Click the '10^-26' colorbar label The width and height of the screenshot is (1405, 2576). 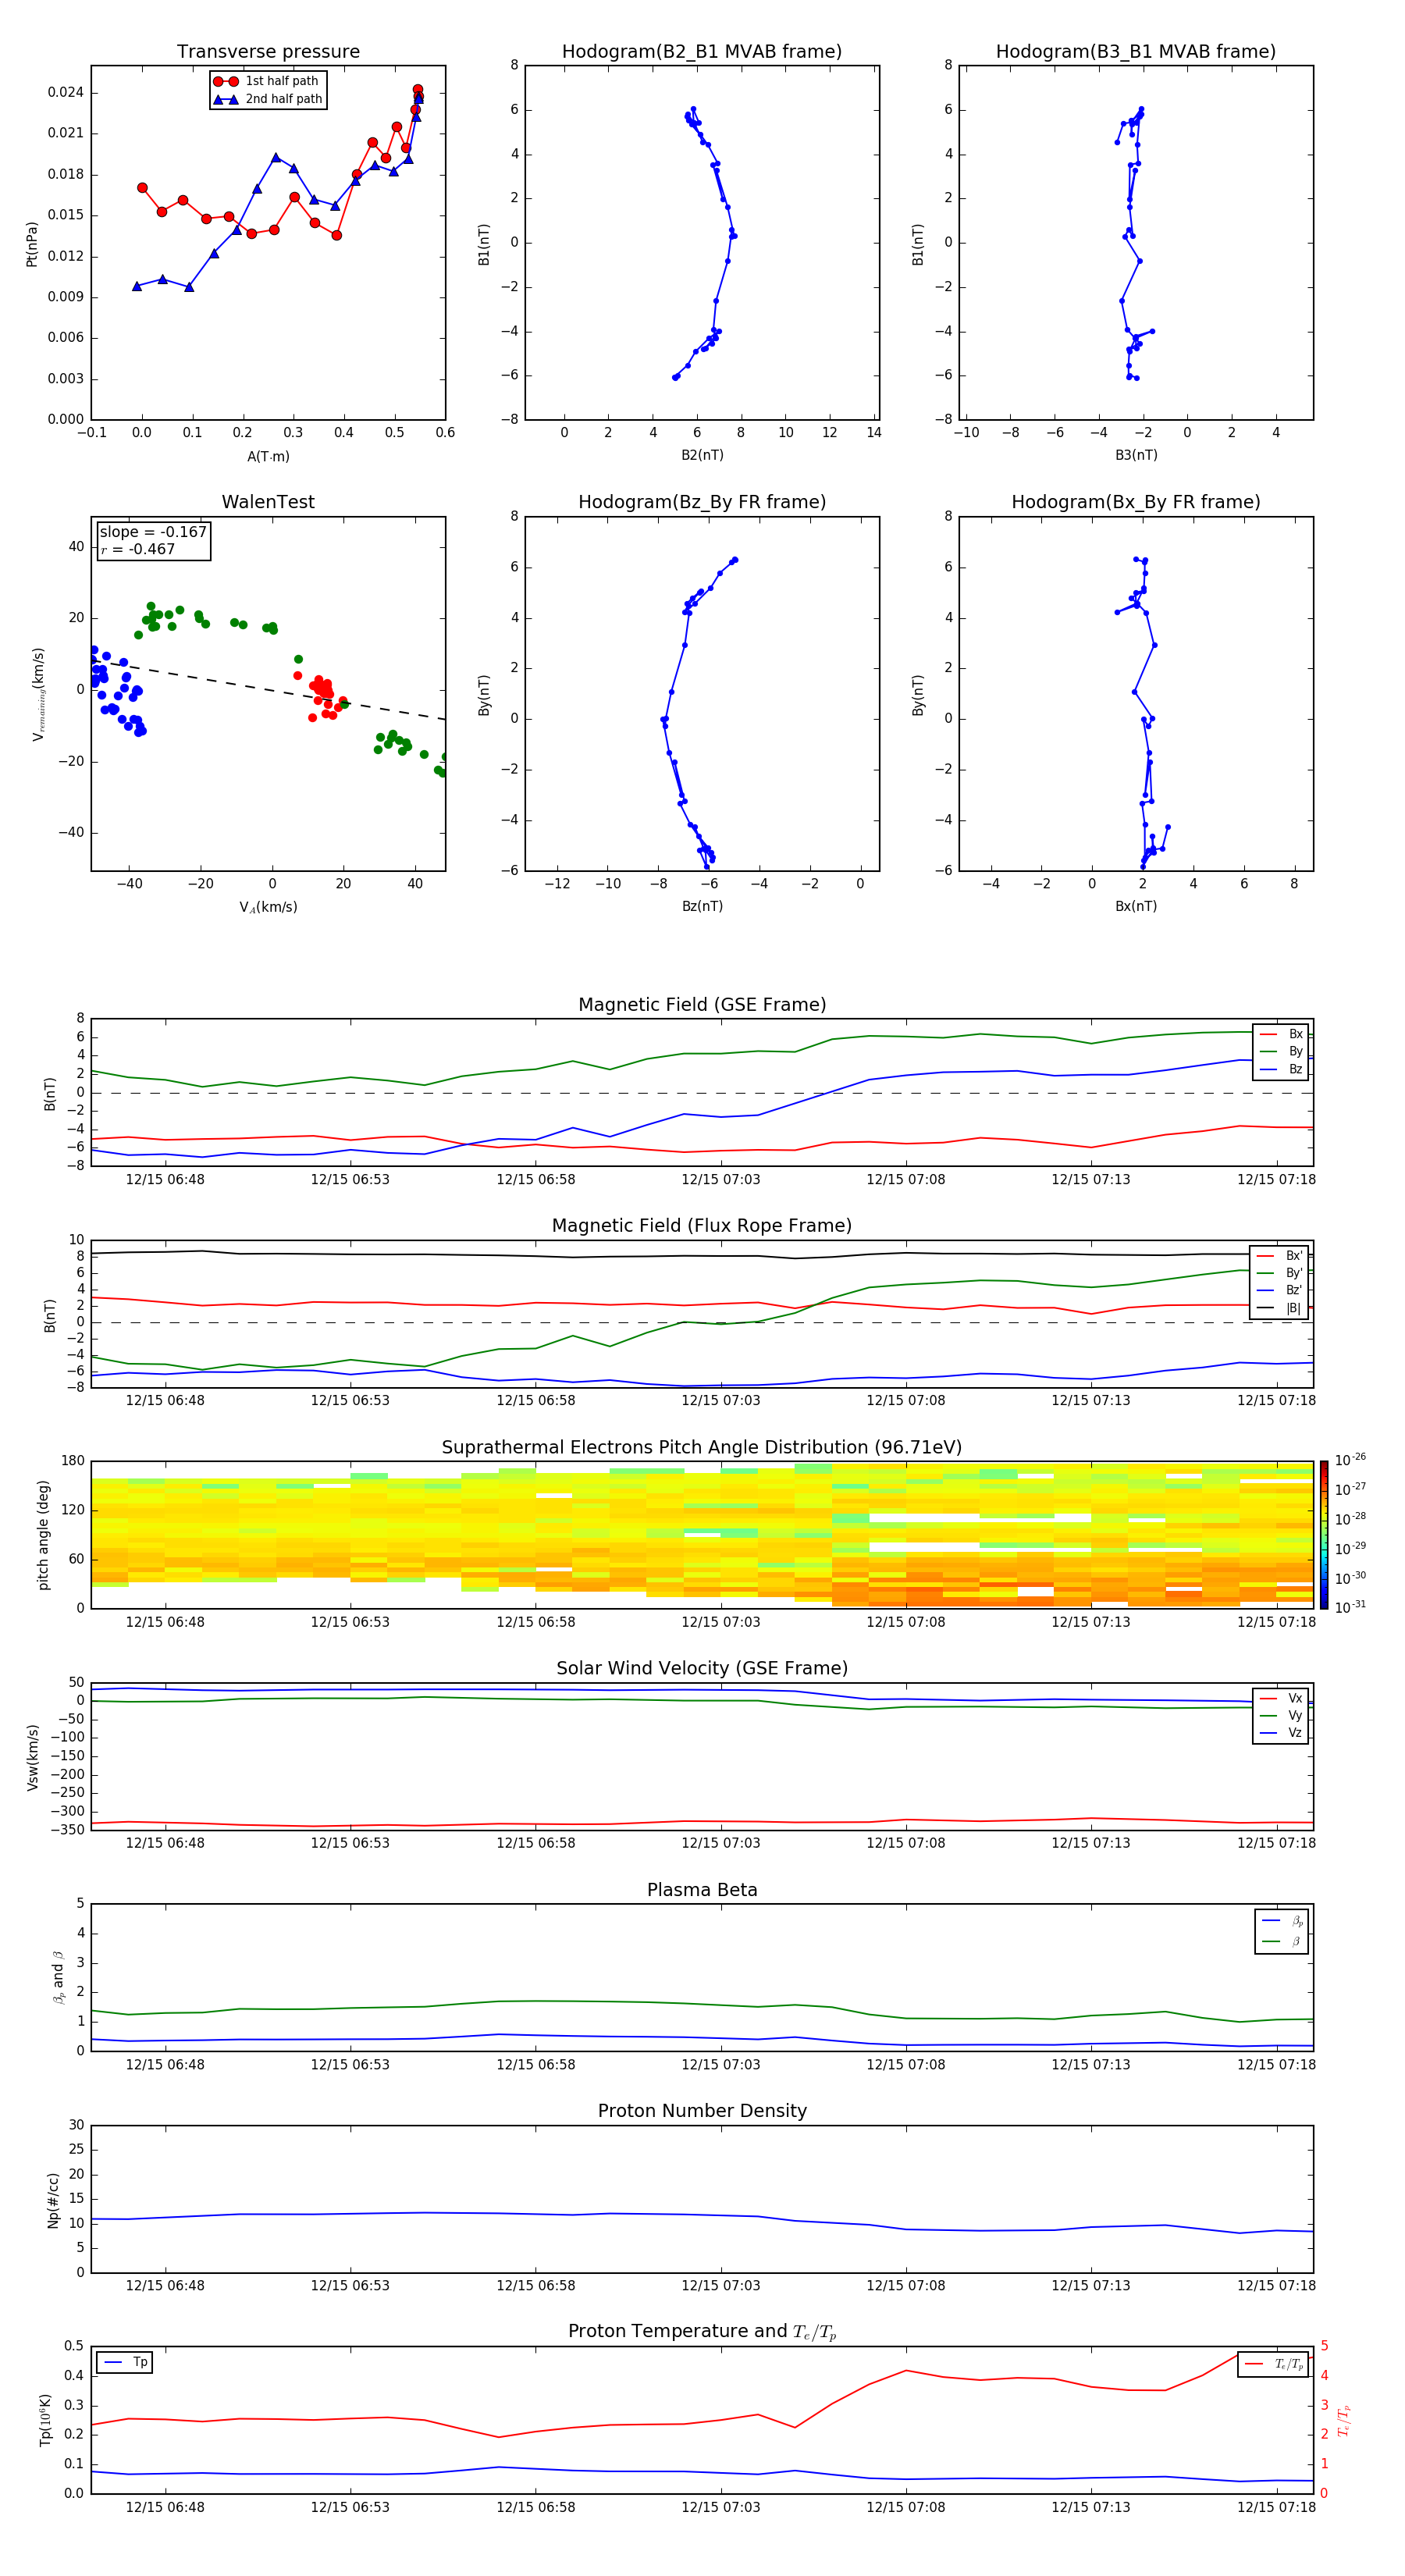tap(1350, 1460)
